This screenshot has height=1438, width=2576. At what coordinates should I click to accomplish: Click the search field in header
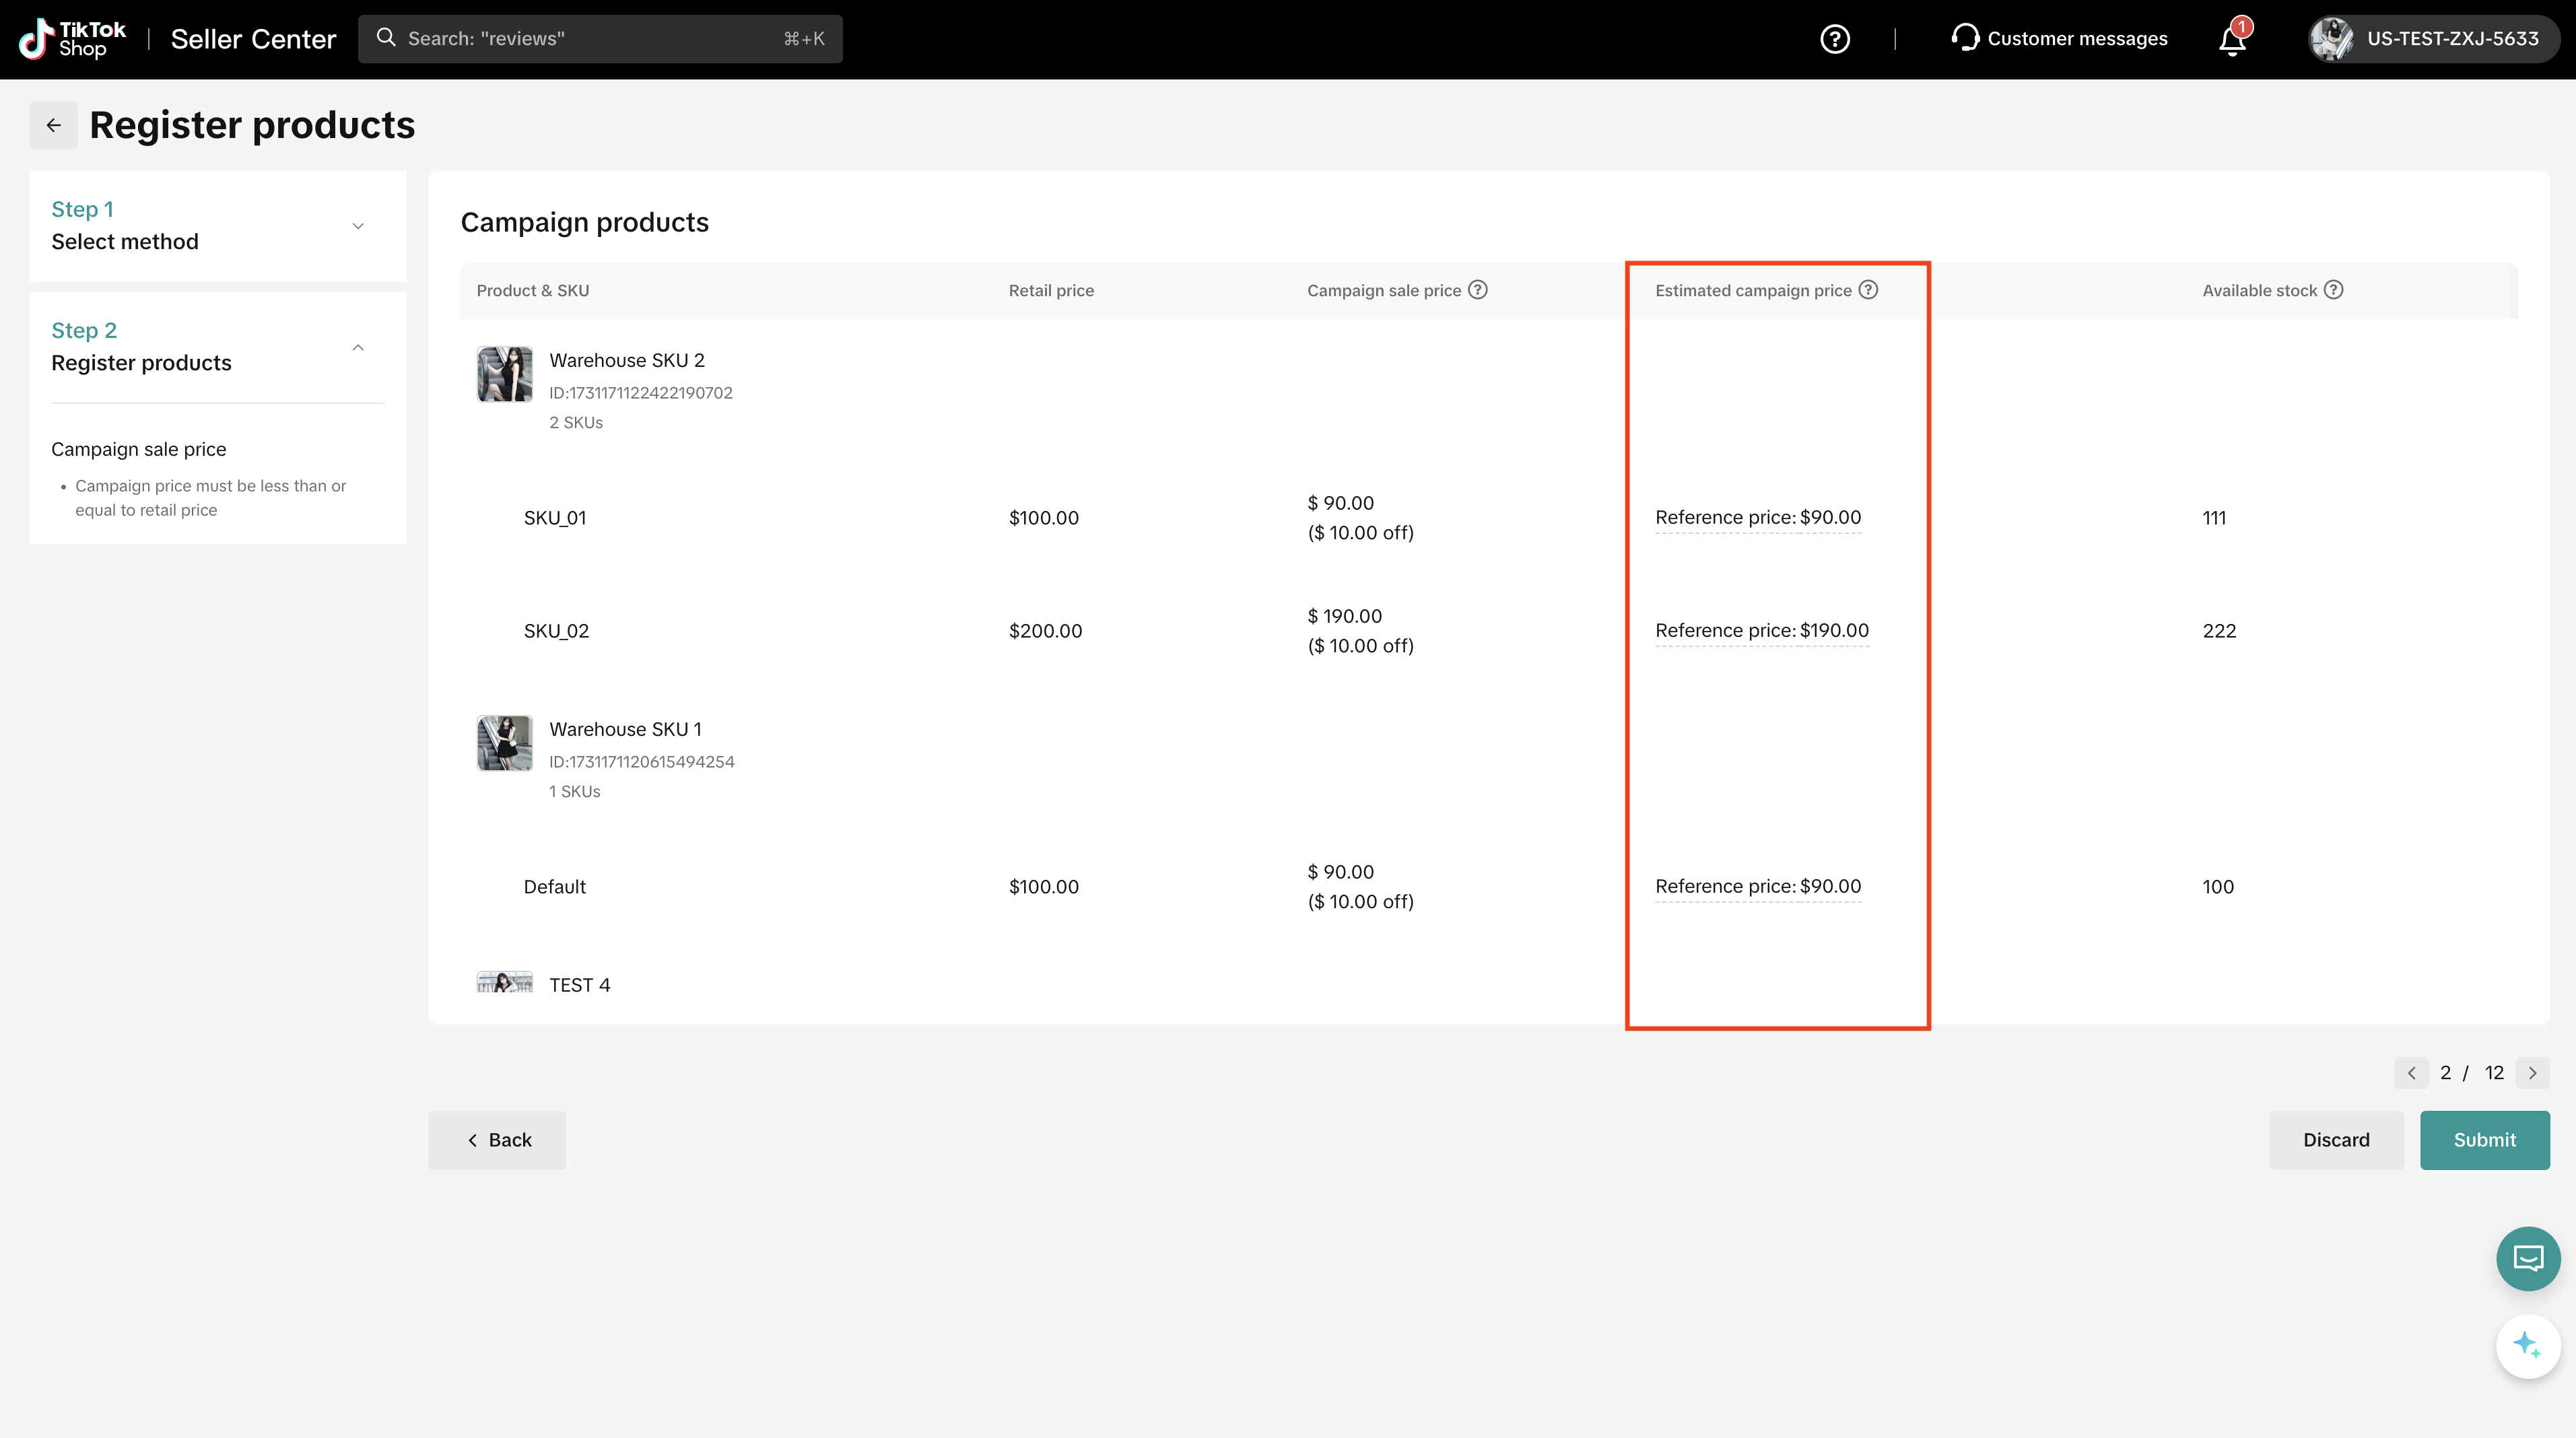599,39
